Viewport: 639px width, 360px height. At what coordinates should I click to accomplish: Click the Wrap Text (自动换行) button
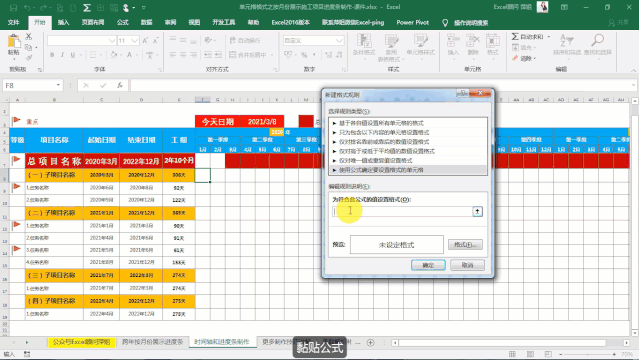pos(245,40)
